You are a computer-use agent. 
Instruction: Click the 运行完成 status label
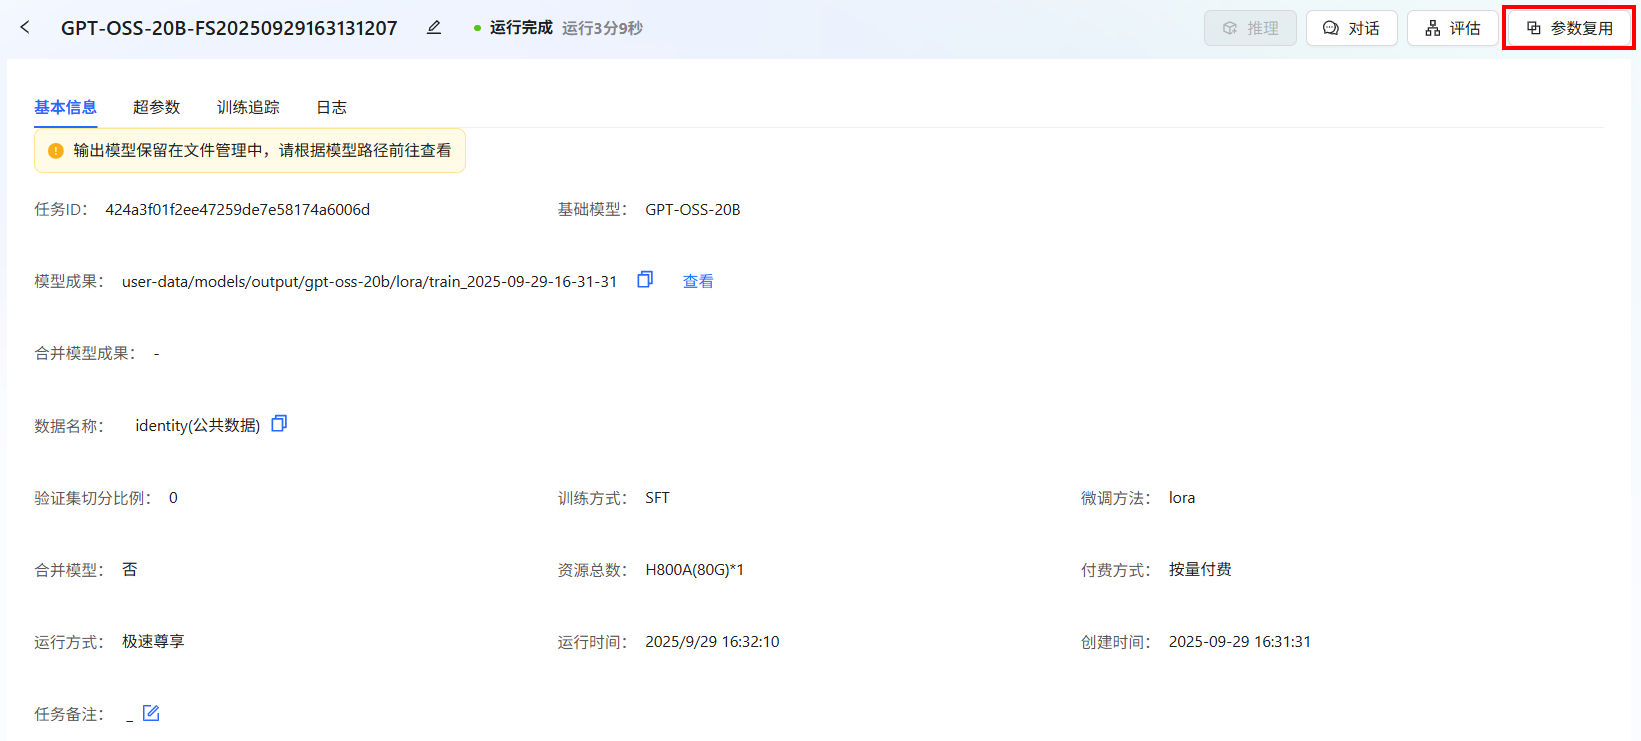point(521,28)
